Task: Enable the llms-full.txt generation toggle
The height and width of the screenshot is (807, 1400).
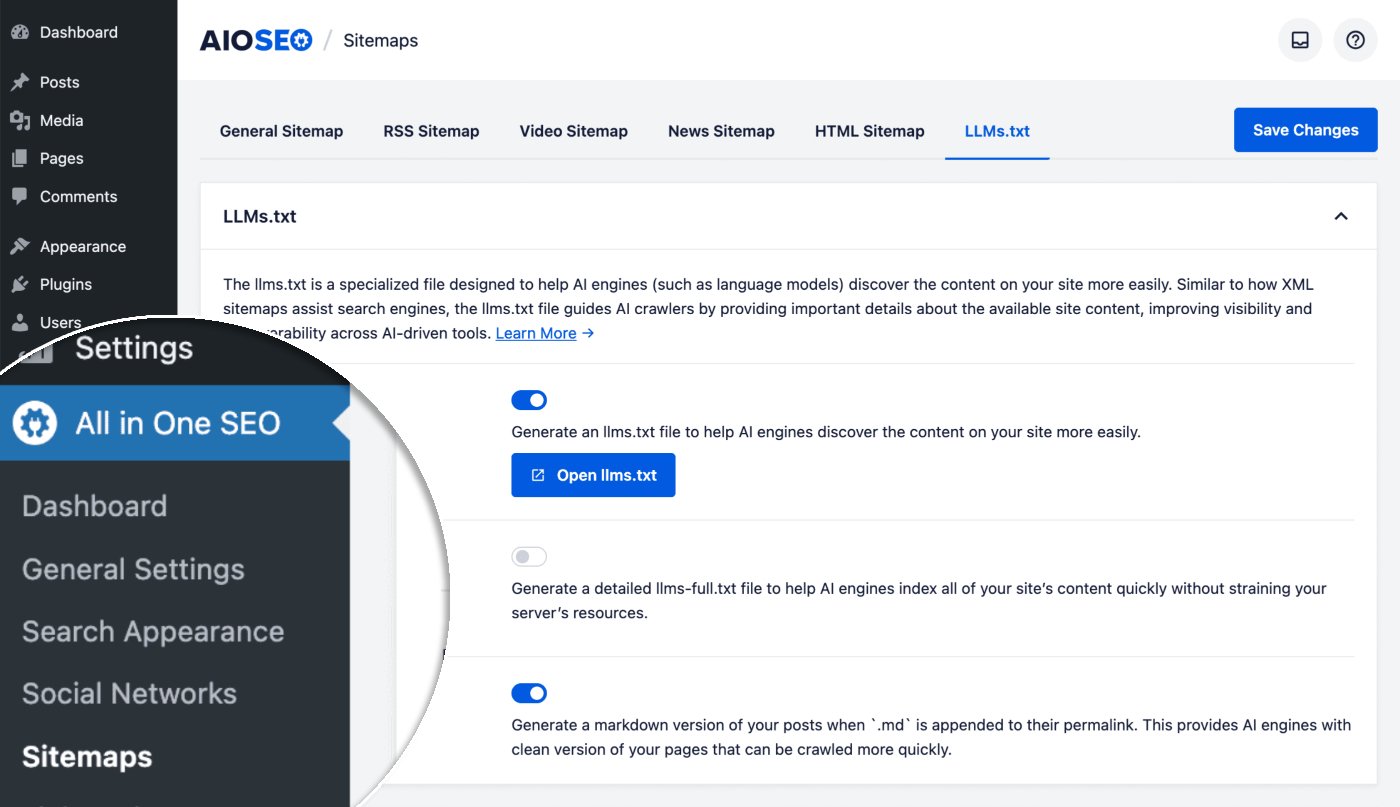Action: point(529,557)
